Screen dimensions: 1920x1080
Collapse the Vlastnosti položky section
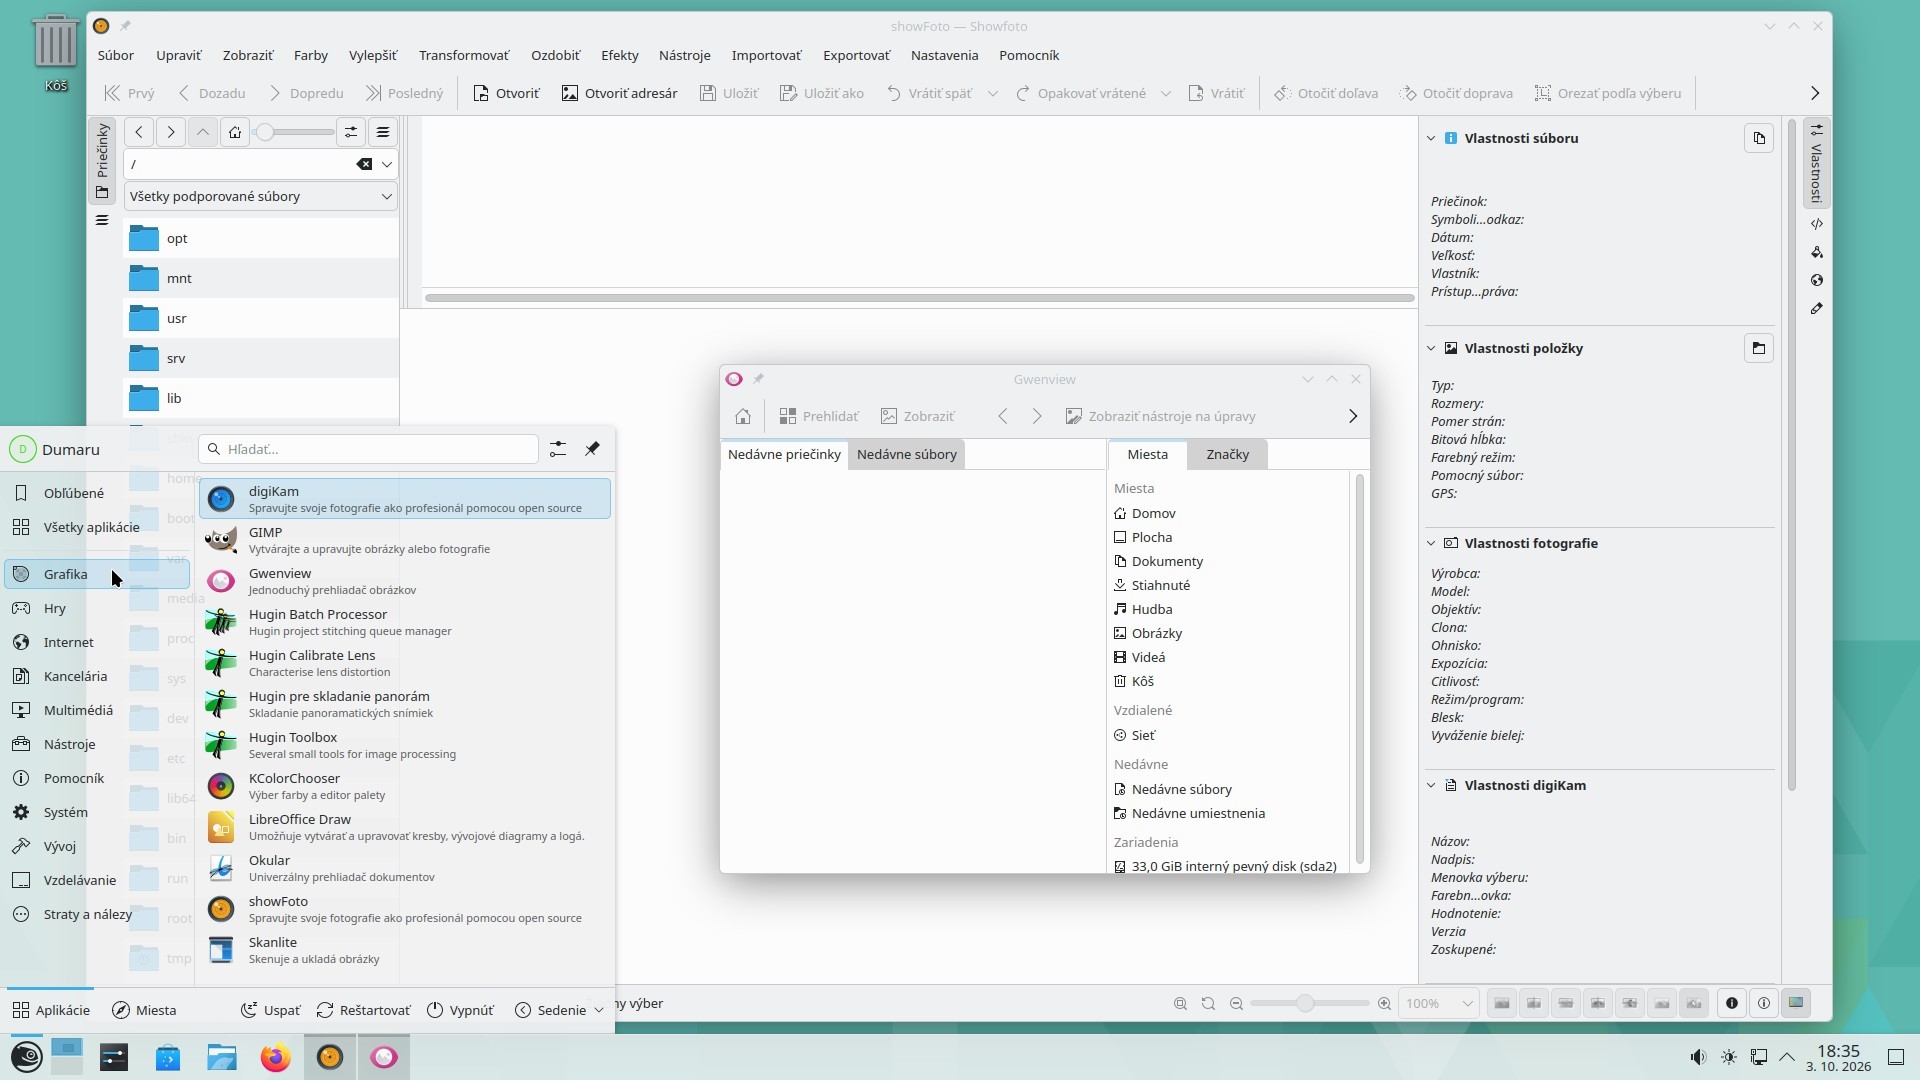pyautogui.click(x=1431, y=349)
